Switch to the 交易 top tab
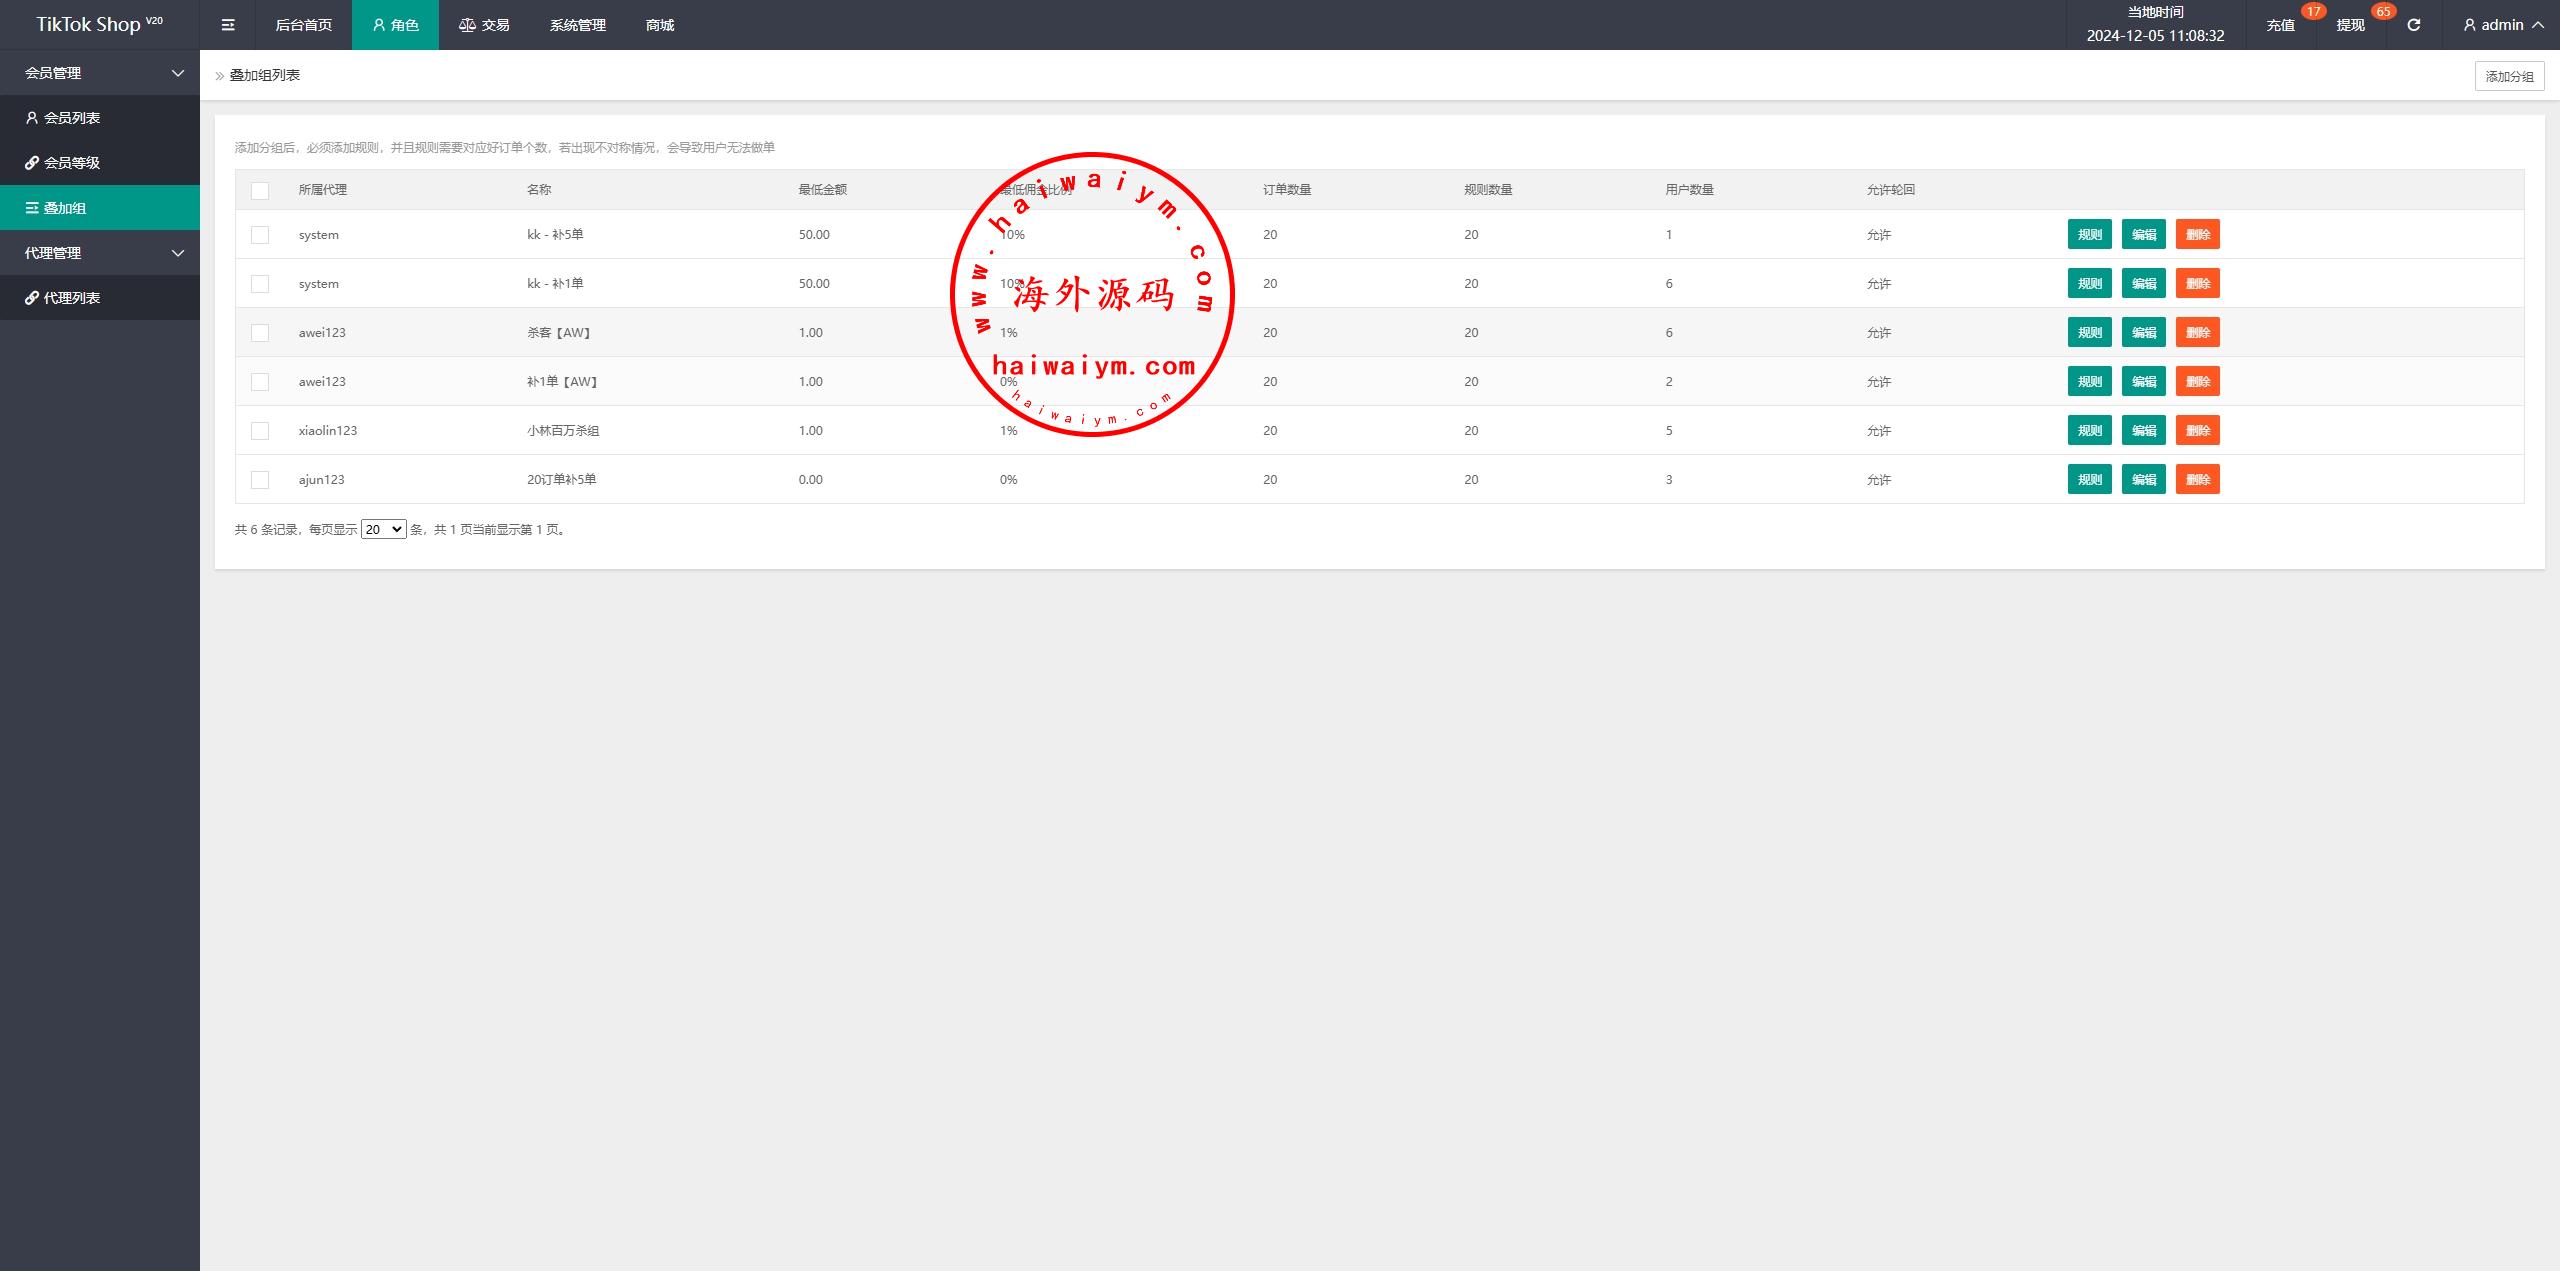Image resolution: width=2560 pixels, height=1271 pixels. pos(484,25)
